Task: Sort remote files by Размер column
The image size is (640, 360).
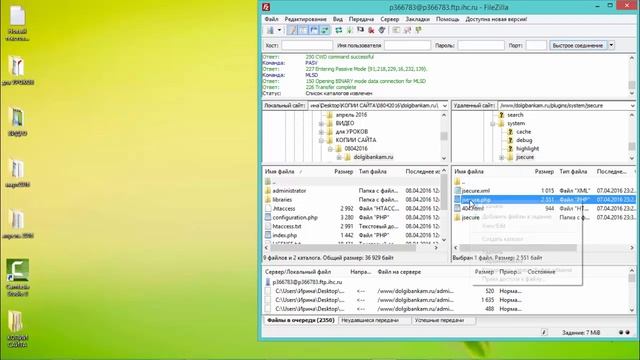Action: (544, 172)
